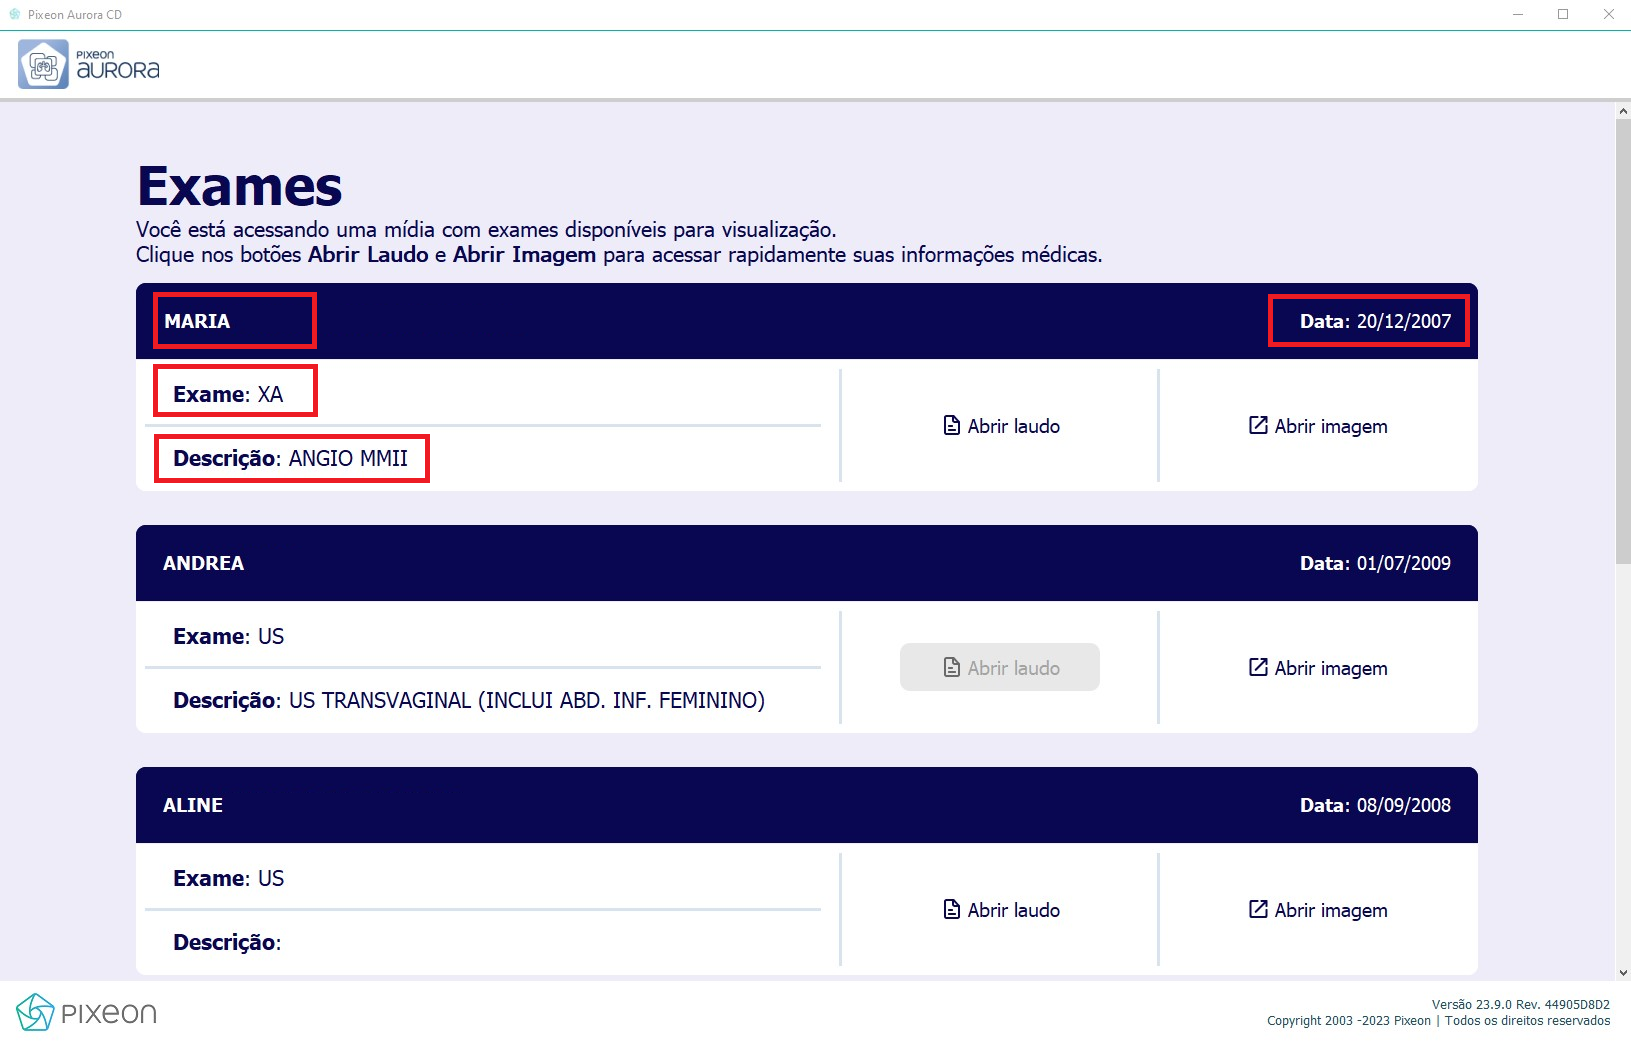Select the patient name ANDREA

[x=203, y=563]
